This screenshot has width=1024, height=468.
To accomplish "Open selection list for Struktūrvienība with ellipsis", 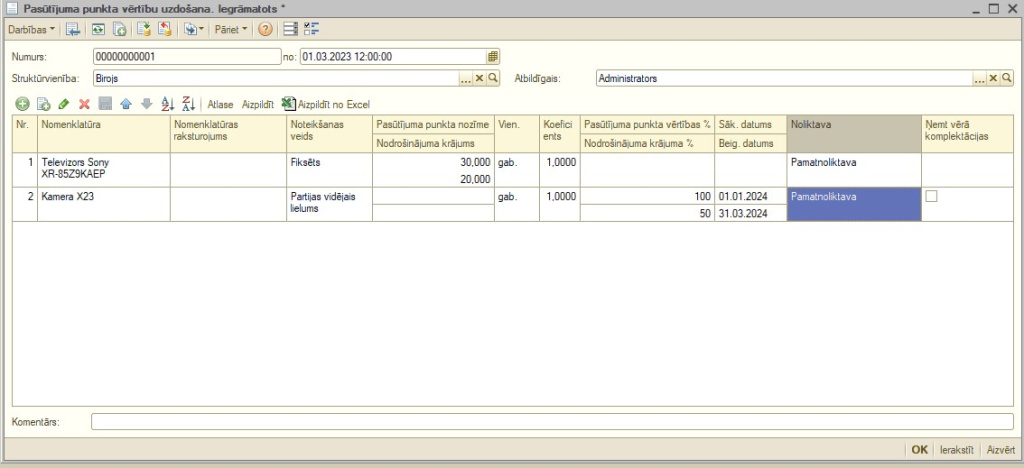I will tap(465, 78).
